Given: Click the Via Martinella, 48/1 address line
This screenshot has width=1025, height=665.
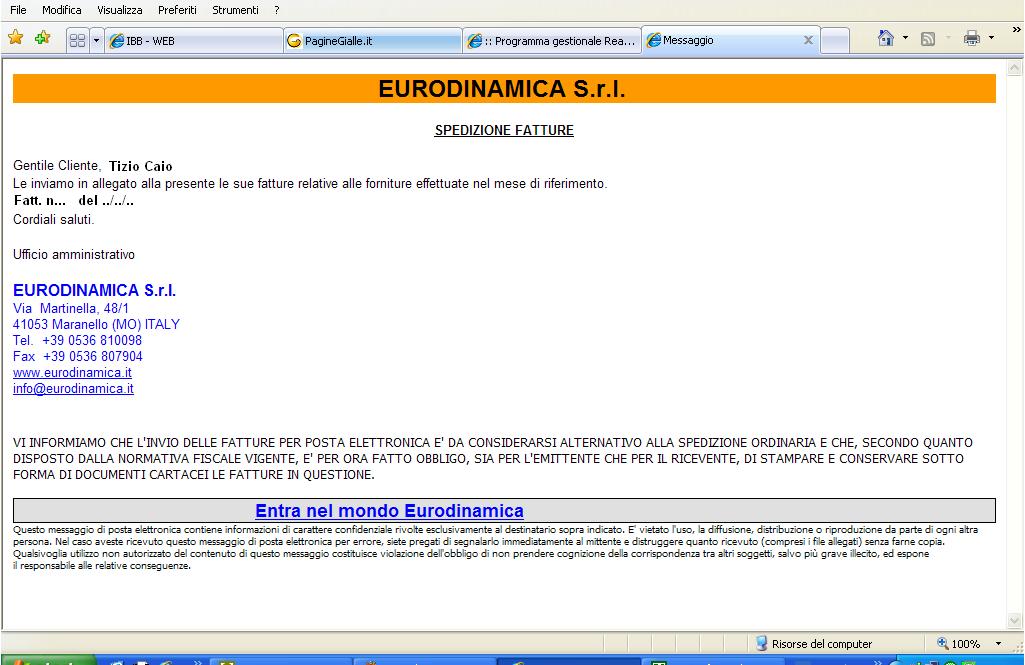Looking at the screenshot, I should (x=71, y=308).
